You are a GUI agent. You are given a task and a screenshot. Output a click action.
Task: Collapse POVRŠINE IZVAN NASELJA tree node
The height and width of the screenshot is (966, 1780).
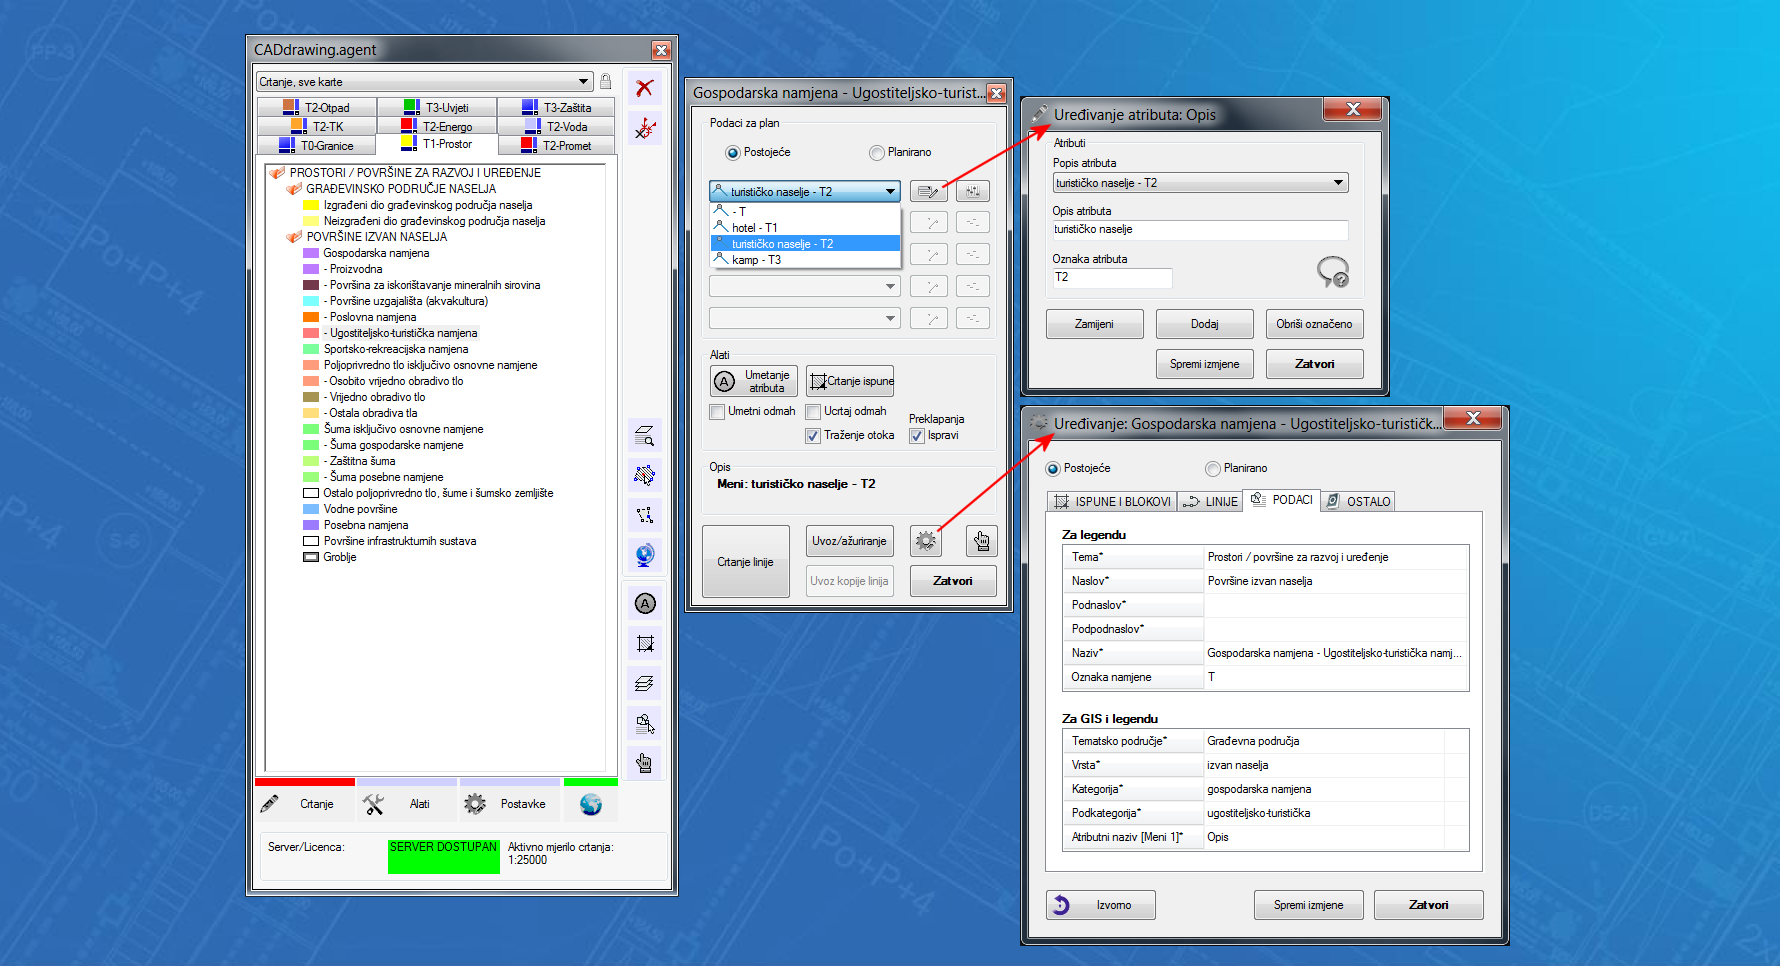coord(294,237)
